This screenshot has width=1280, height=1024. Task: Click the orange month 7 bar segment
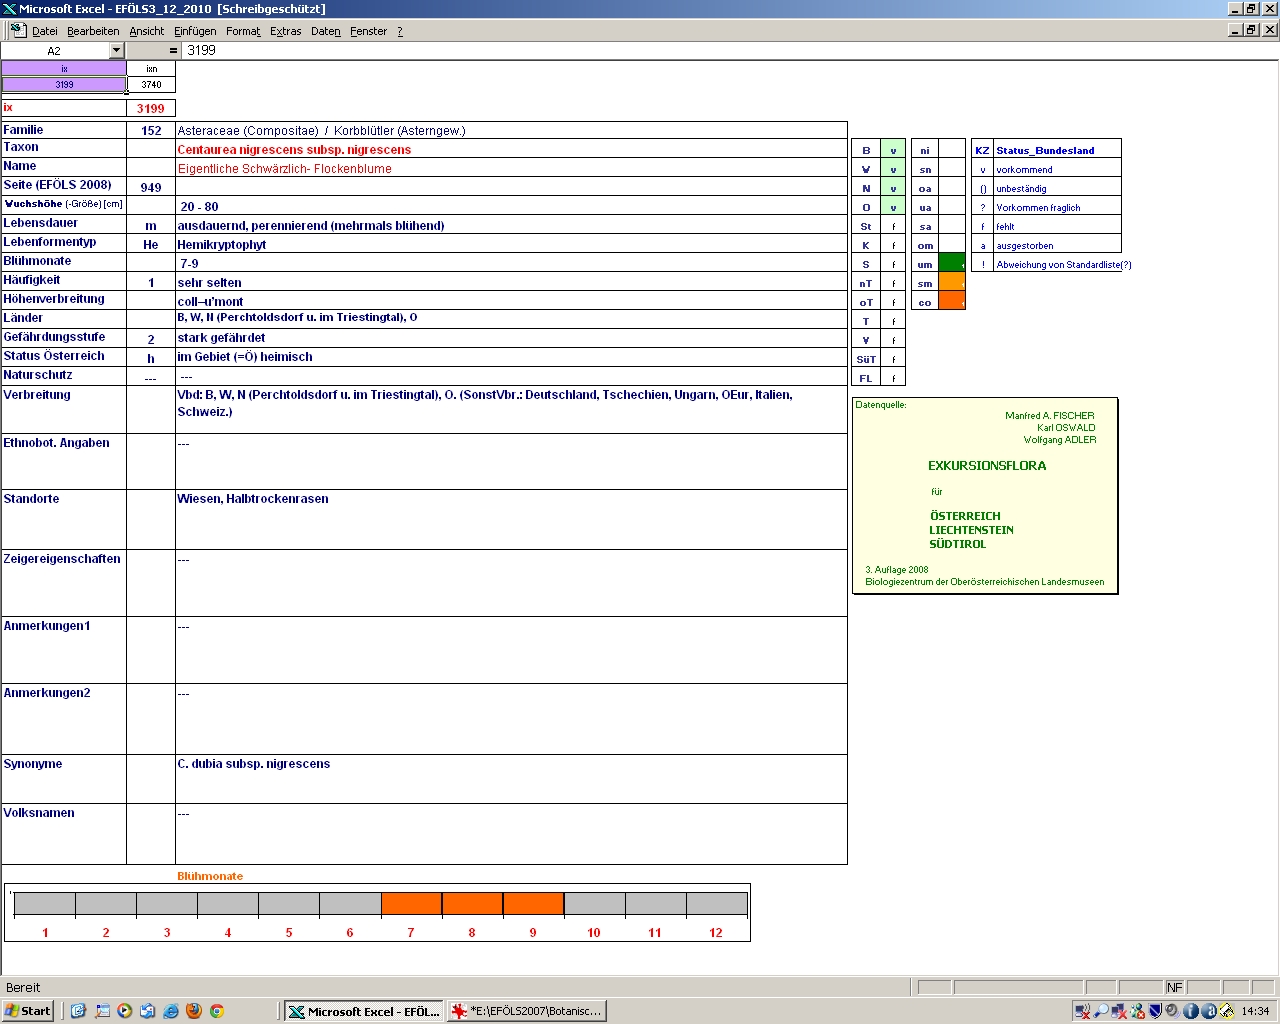coord(411,903)
